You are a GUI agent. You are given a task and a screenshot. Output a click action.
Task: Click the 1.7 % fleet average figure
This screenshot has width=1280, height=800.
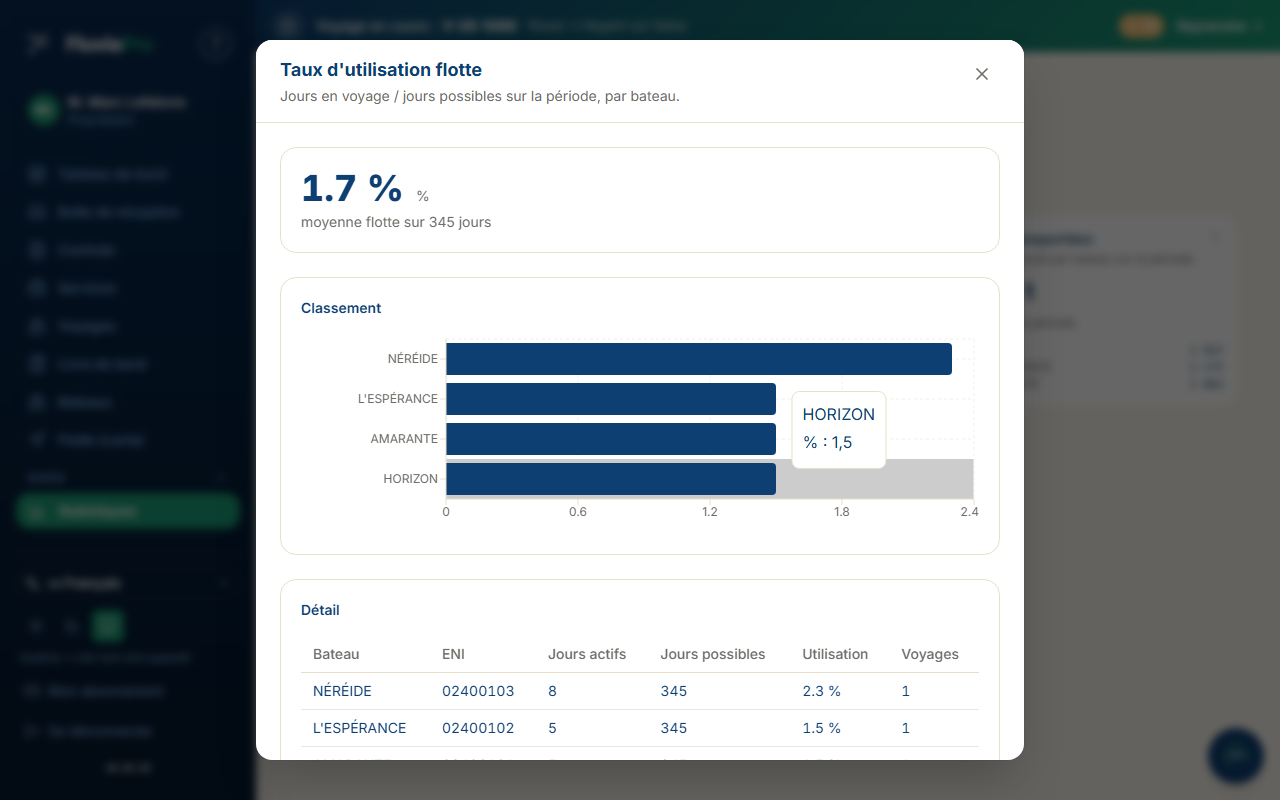point(351,188)
